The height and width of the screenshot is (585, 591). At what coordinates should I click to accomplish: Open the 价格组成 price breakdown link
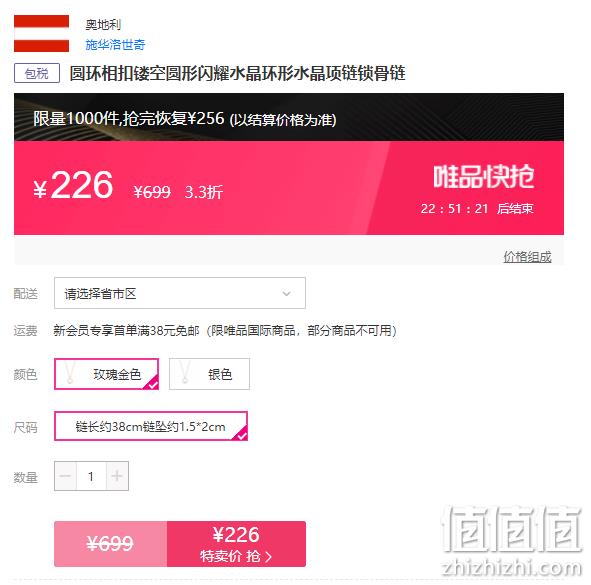527,257
